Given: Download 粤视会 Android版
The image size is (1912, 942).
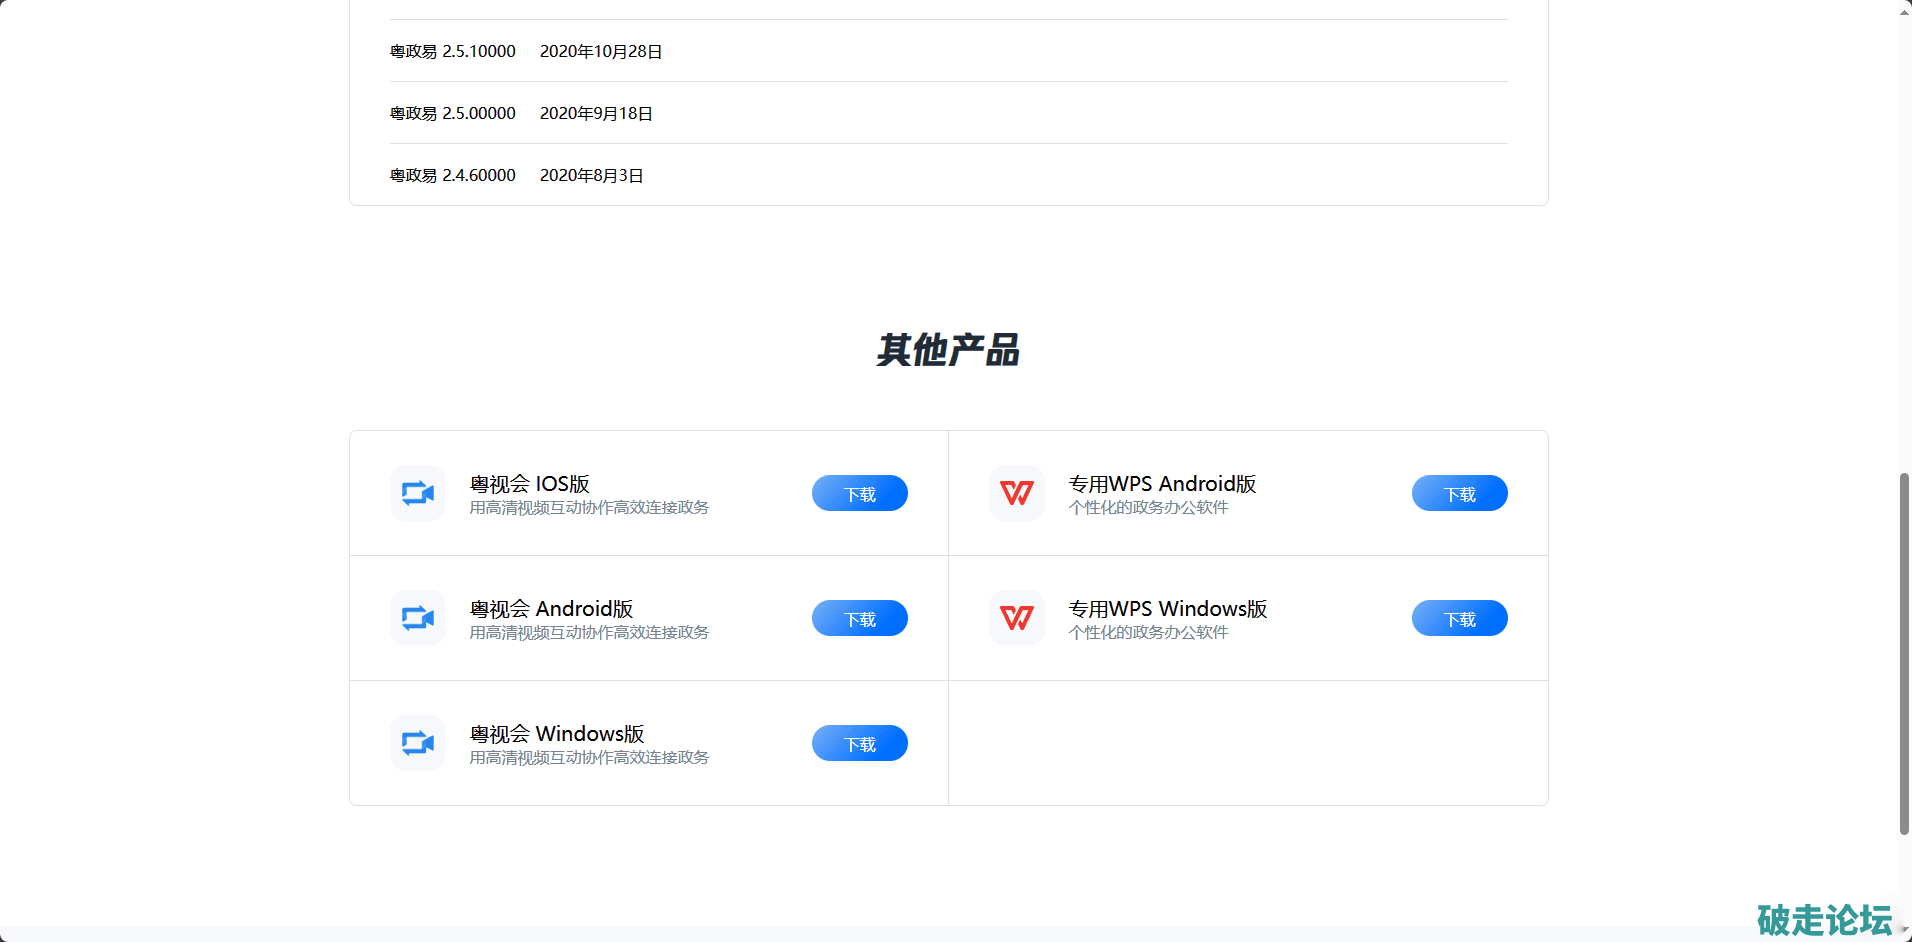Looking at the screenshot, I should click(859, 618).
